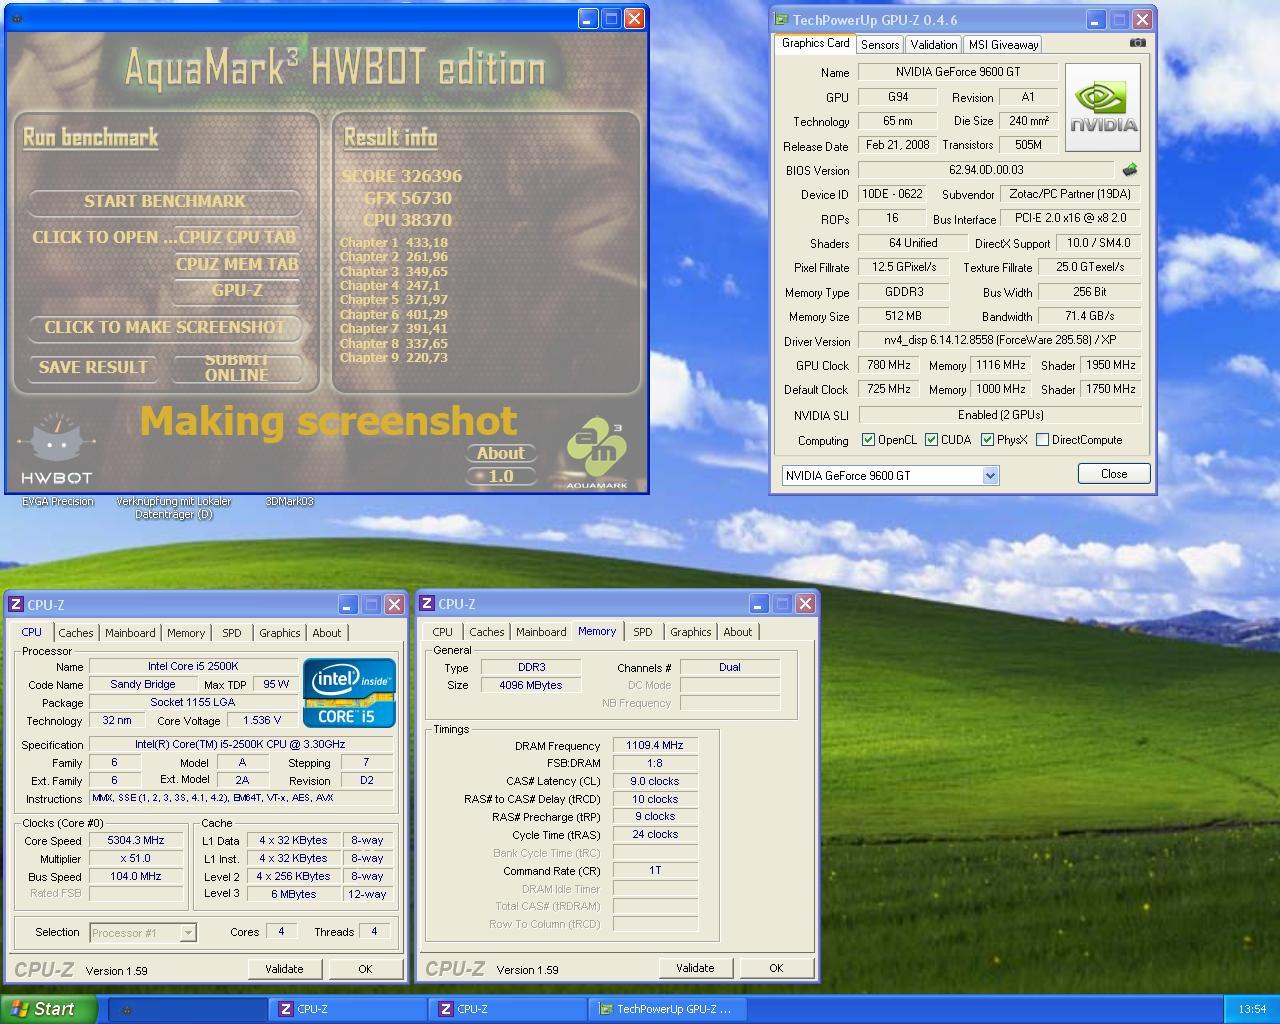Image resolution: width=1280 pixels, height=1024 pixels.
Task: Click the DRAM Frequency value 1109.4 MHz
Action: coord(655,746)
